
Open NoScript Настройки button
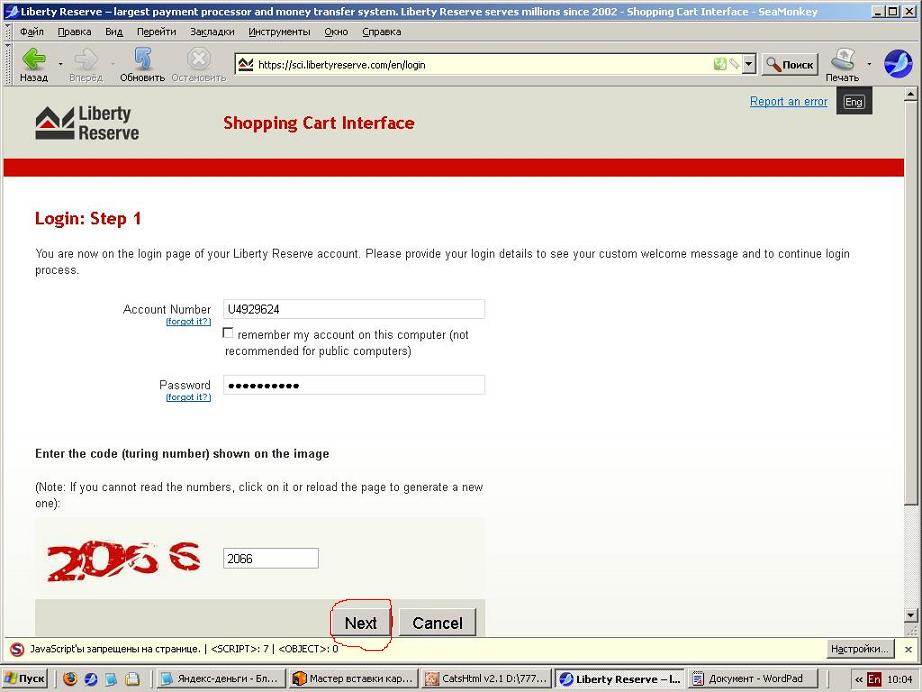[x=859, y=649]
